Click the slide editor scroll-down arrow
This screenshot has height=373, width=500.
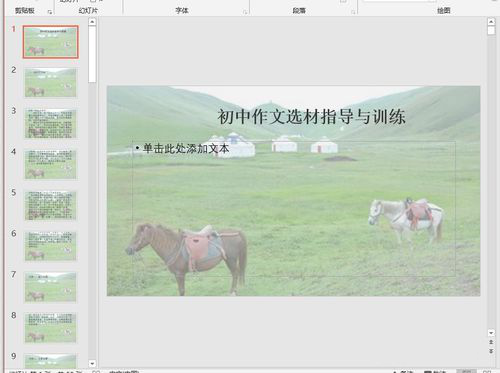(x=491, y=333)
